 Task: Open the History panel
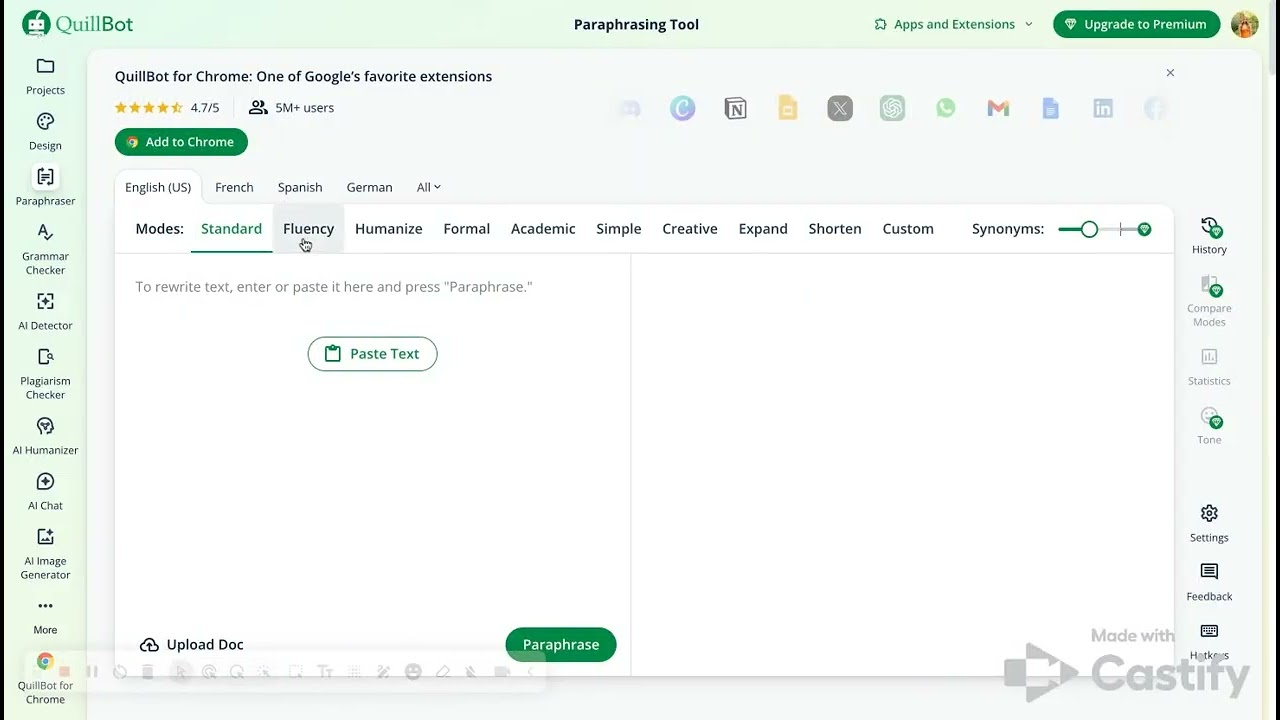pos(1209,236)
